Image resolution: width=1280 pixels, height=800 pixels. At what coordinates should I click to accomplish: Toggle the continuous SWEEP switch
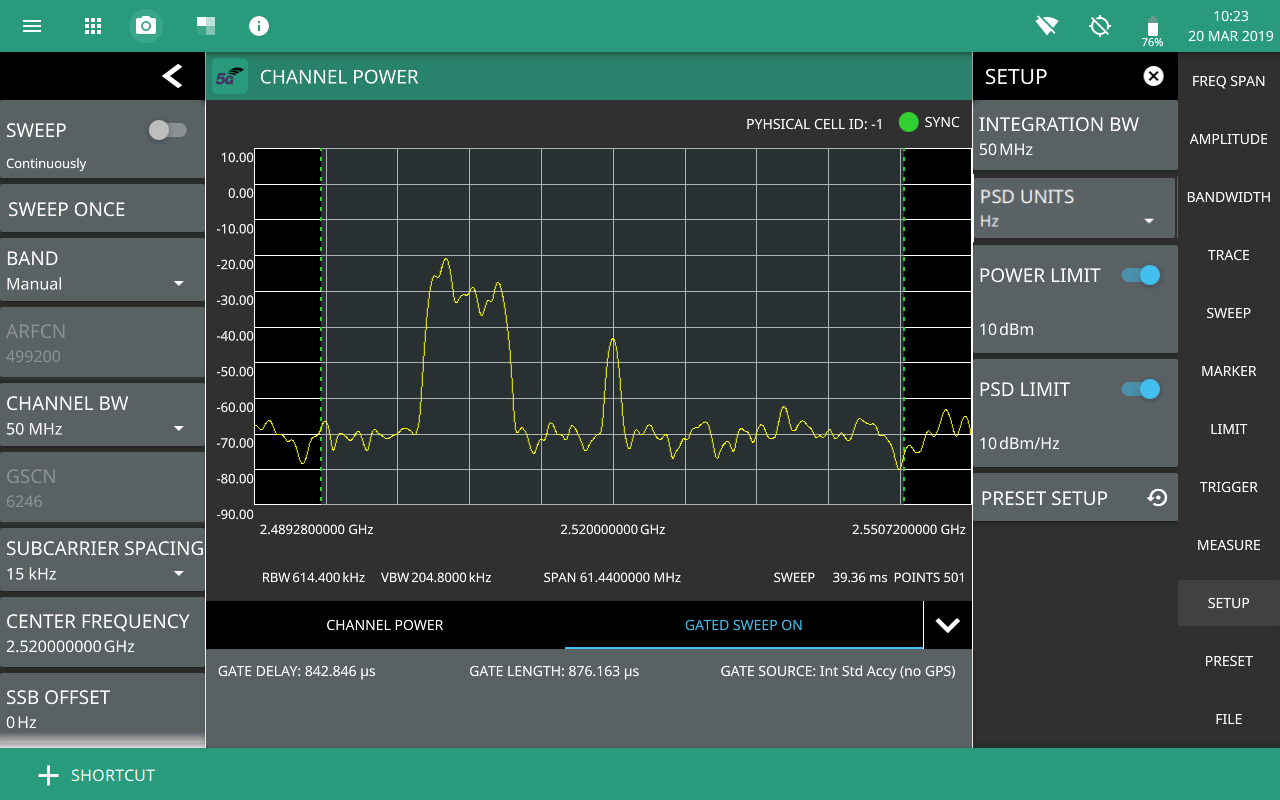[x=167, y=130]
